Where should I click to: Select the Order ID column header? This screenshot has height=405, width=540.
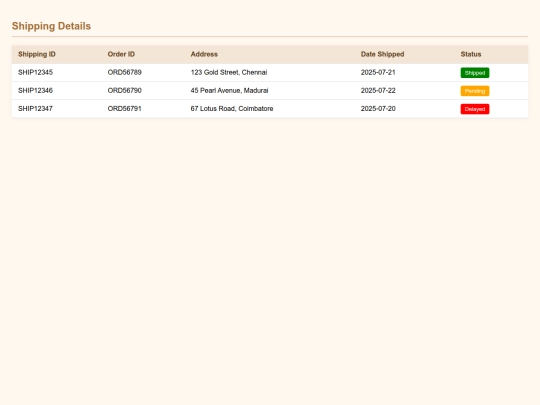click(x=121, y=54)
